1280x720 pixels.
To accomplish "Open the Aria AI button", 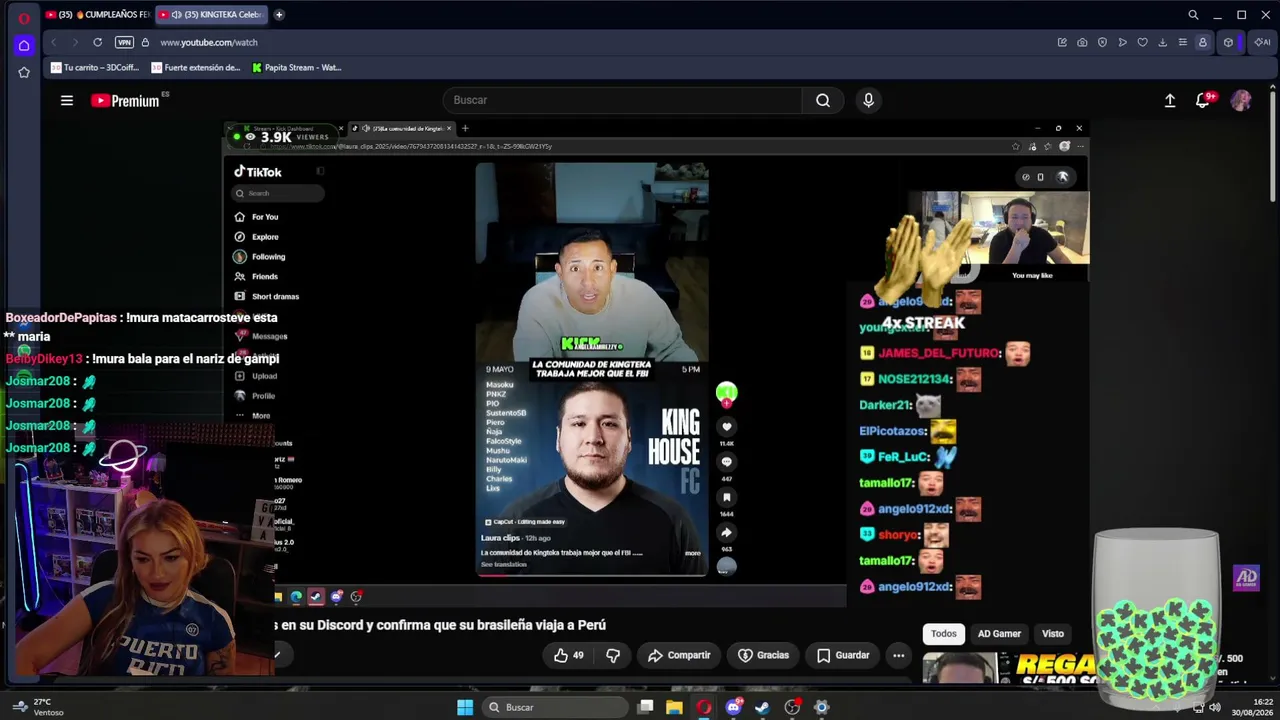I will pos(1262,42).
